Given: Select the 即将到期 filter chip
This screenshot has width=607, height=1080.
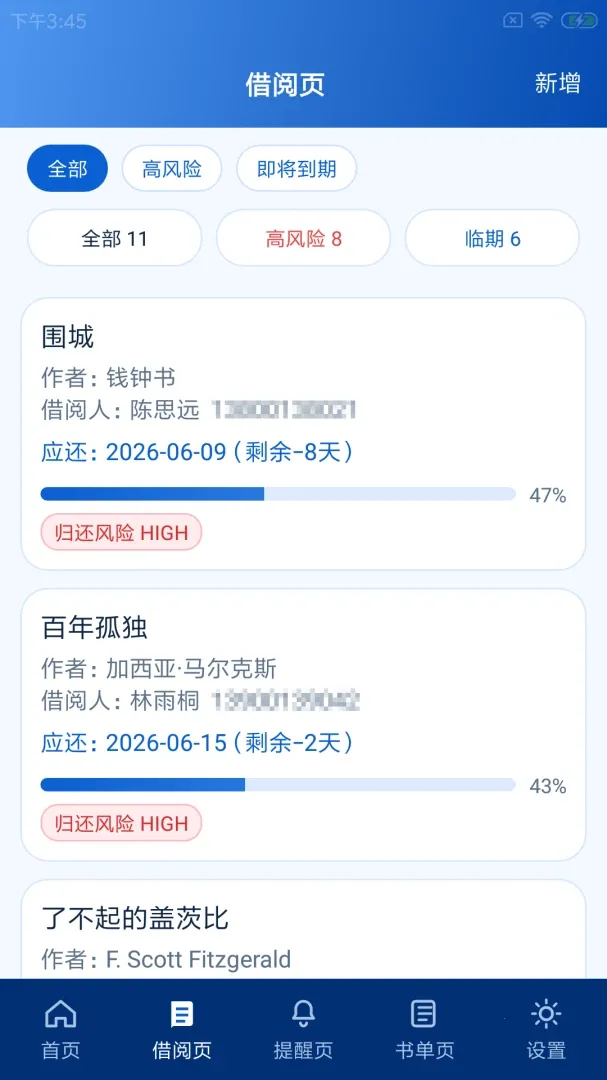Looking at the screenshot, I should tap(296, 169).
